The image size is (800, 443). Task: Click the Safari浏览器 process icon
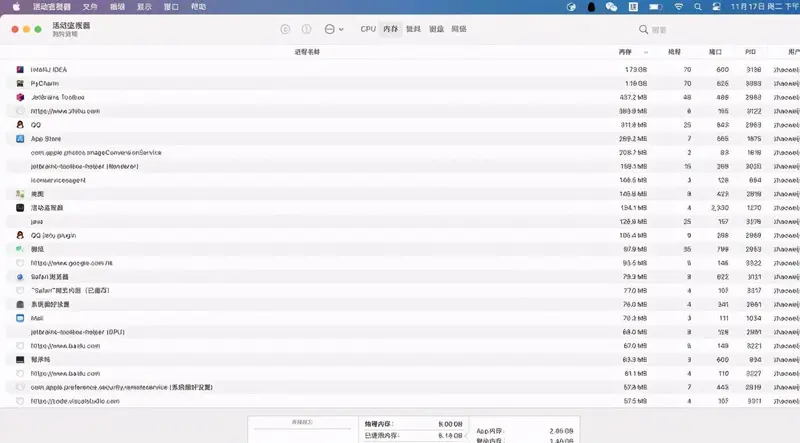20,276
